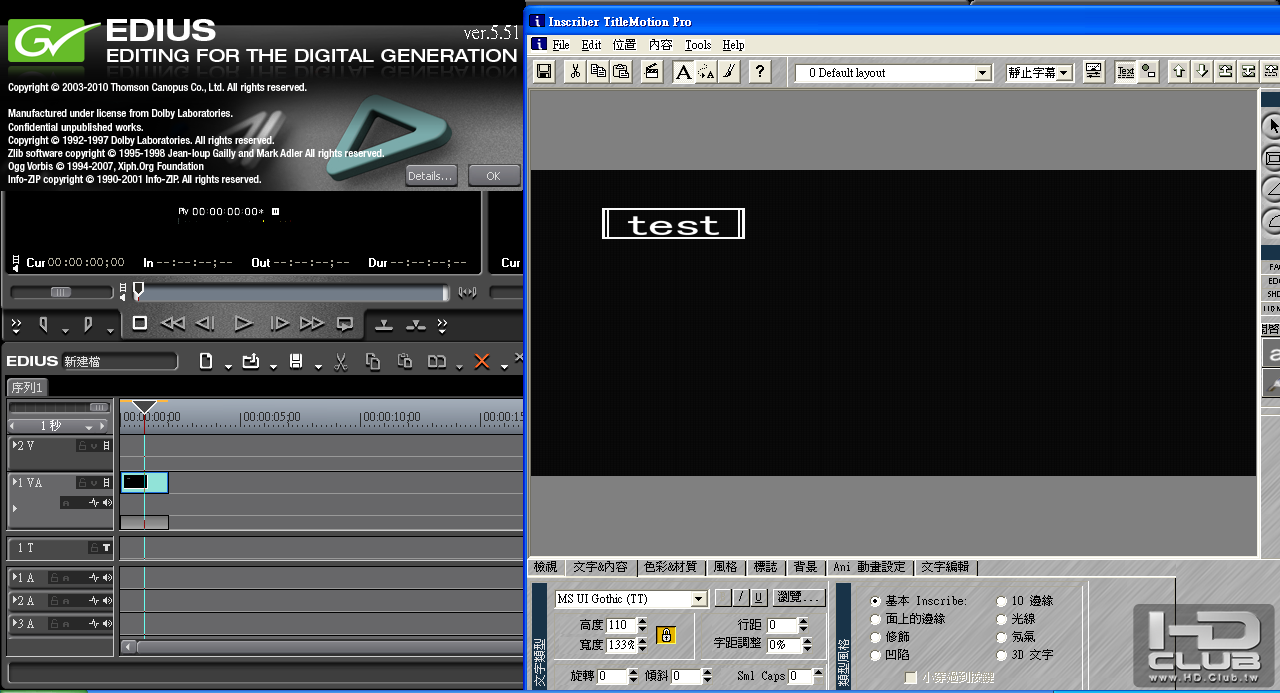Select the 光線 radio button
Screen dimensions: 1280x693
[x=1002, y=619]
